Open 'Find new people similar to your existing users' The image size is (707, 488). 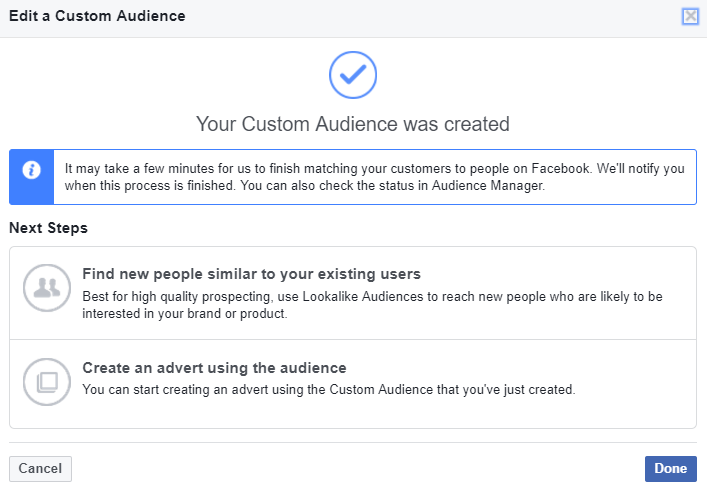click(x=251, y=274)
